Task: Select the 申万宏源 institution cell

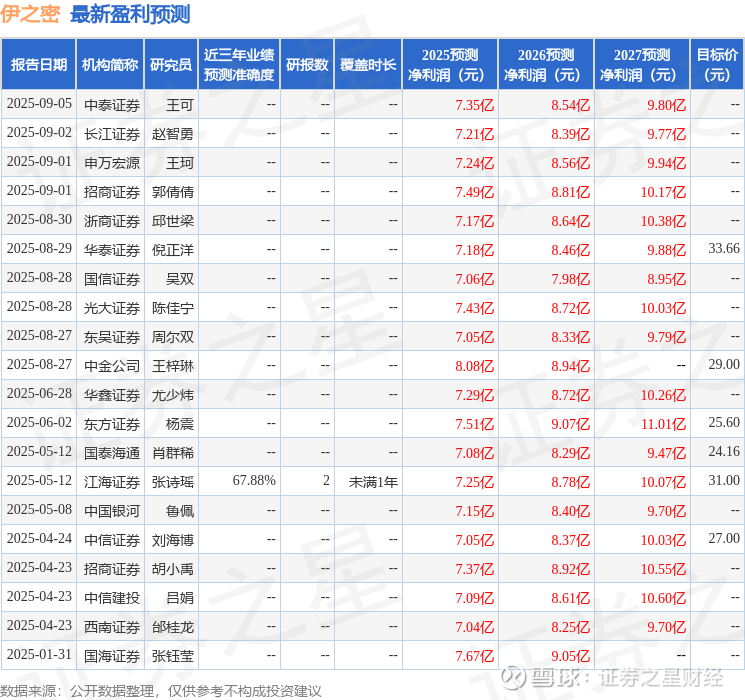Action: point(112,163)
